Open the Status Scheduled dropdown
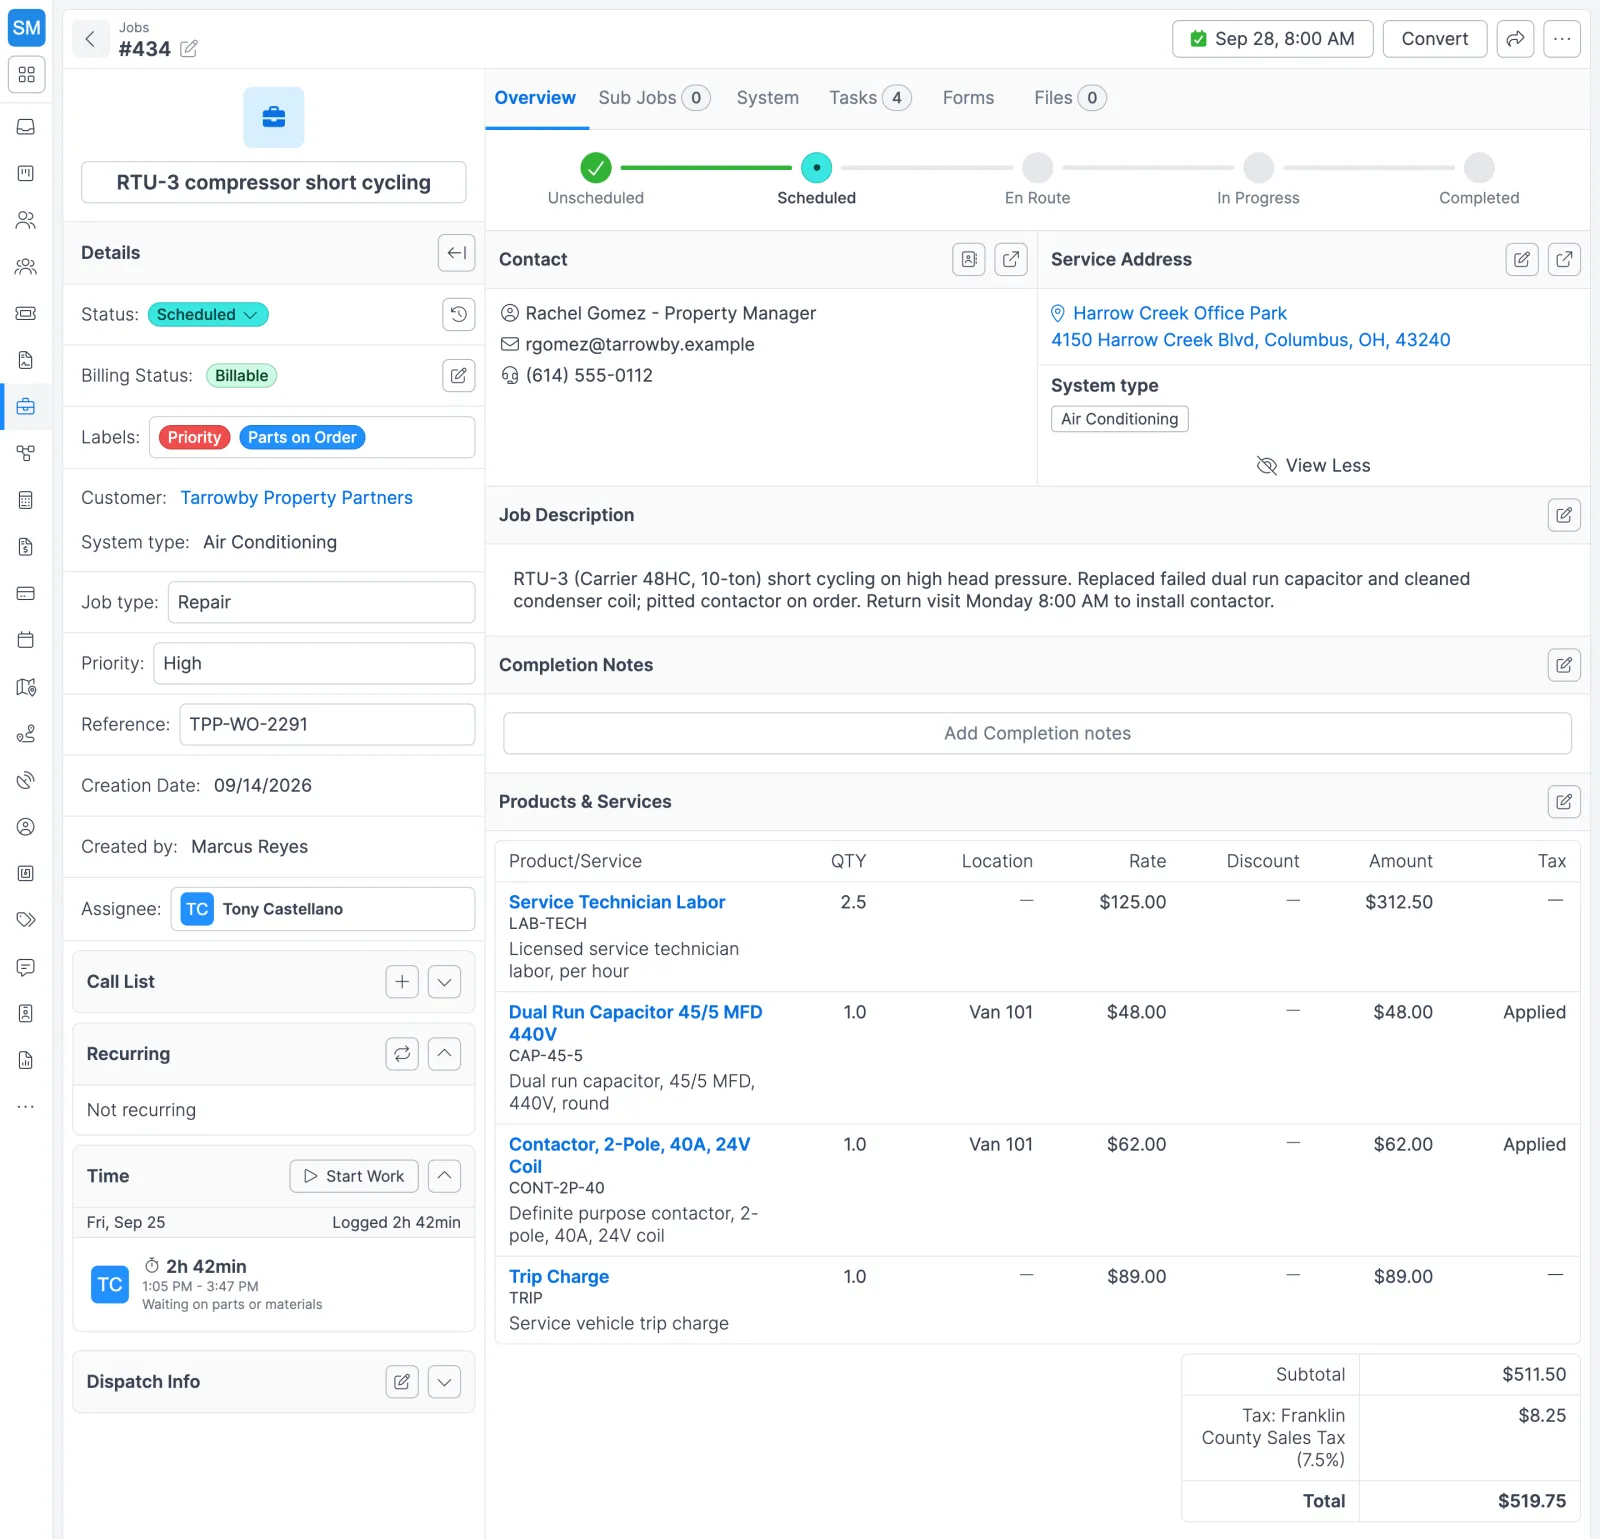The height and width of the screenshot is (1539, 1600). (x=208, y=314)
